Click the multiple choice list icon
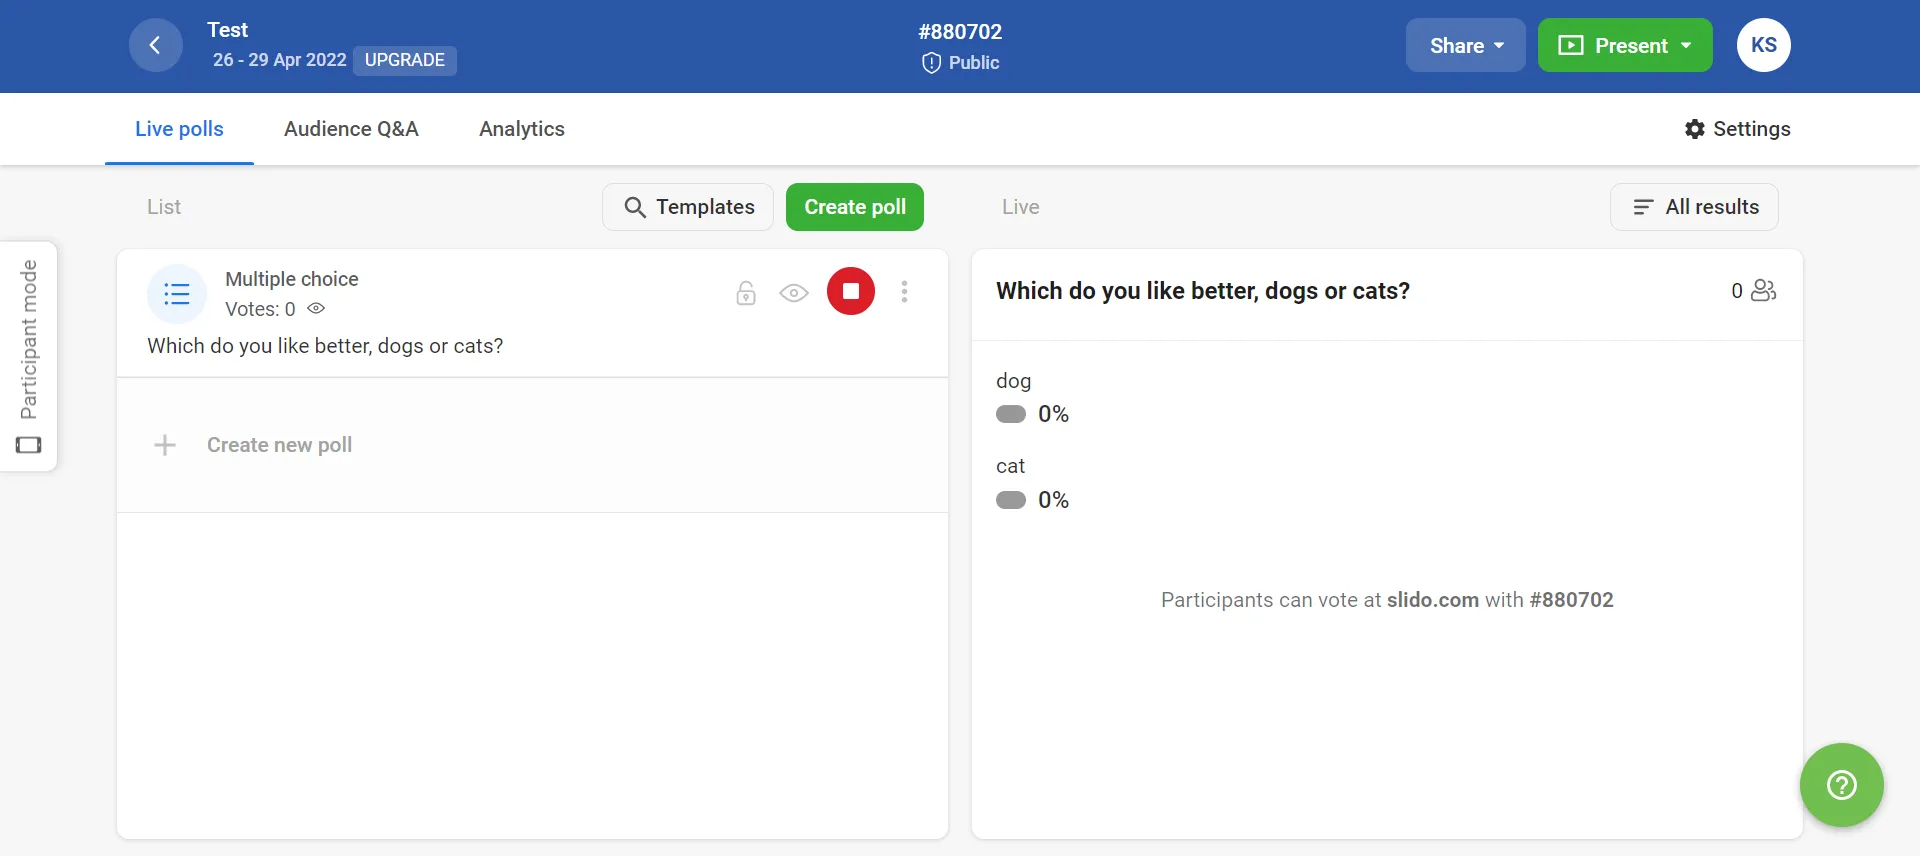 [177, 294]
